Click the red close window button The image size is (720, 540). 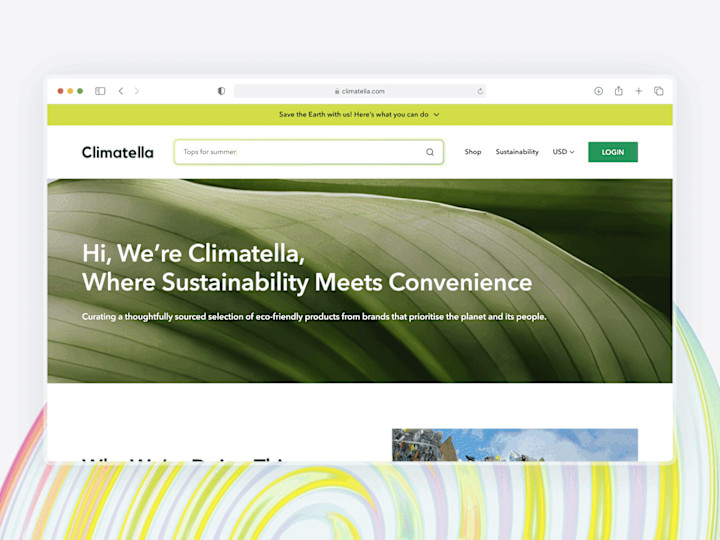pos(60,91)
